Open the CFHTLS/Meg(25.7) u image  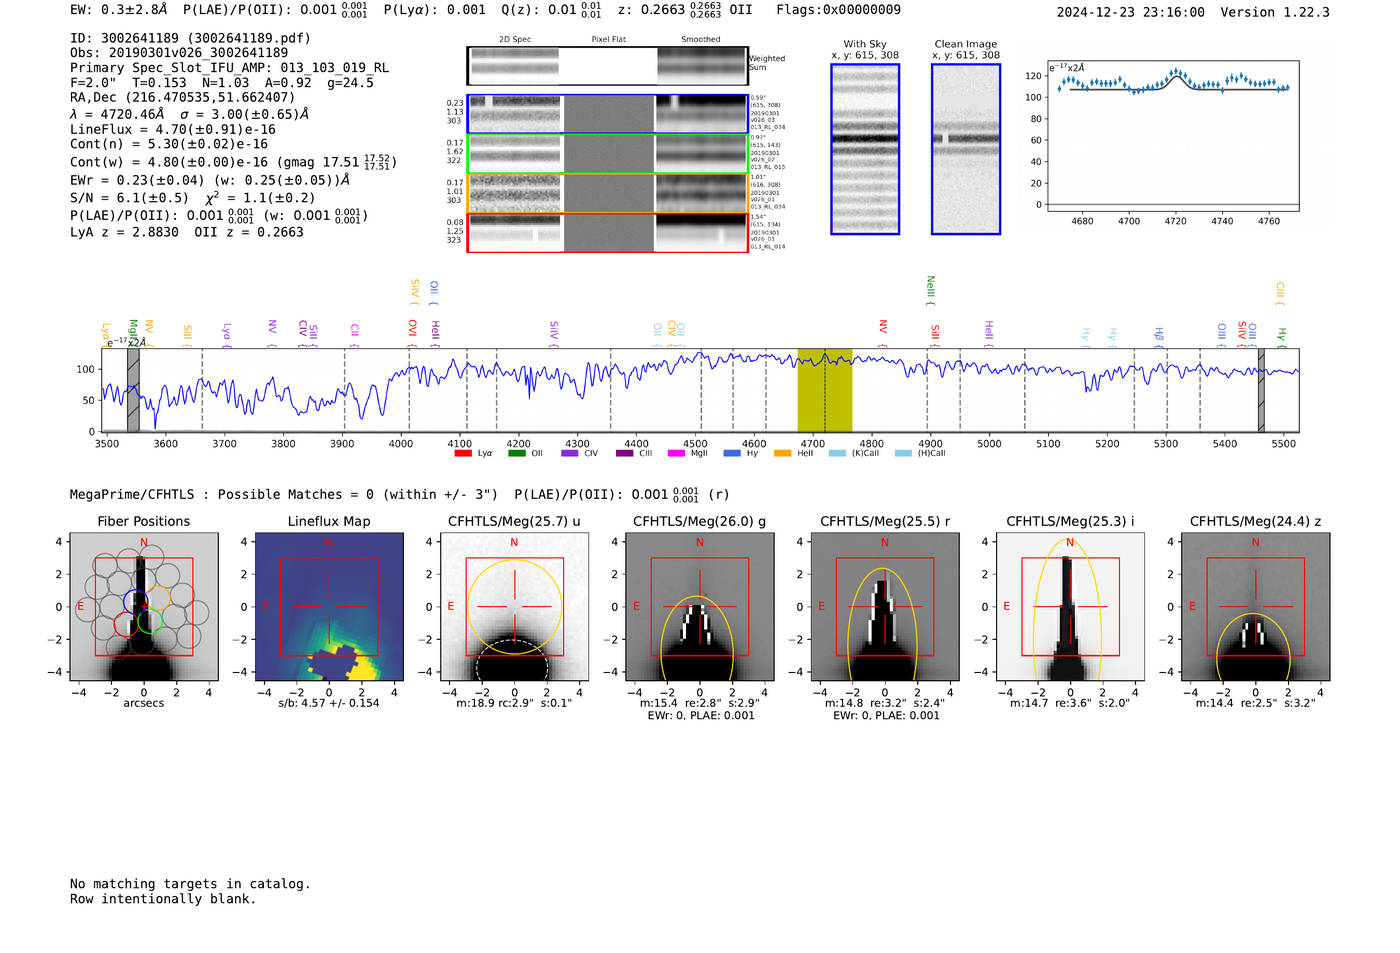click(x=514, y=606)
